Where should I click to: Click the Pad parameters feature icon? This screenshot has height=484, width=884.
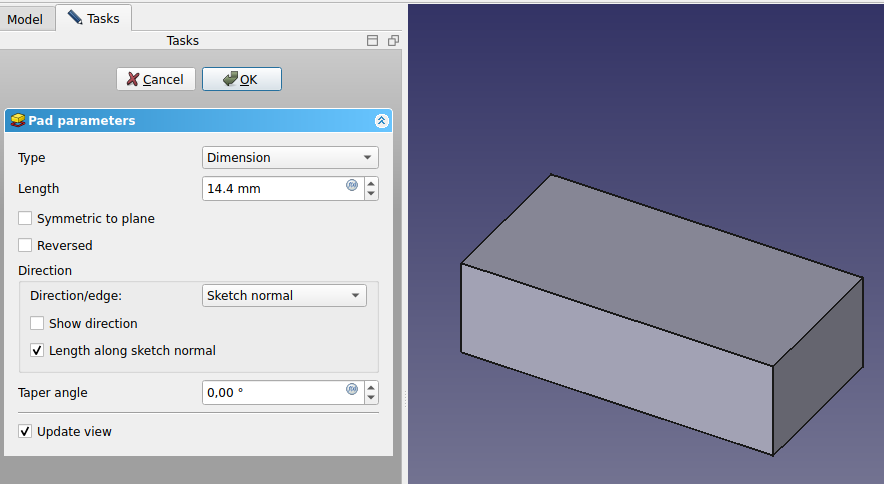[x=18, y=120]
